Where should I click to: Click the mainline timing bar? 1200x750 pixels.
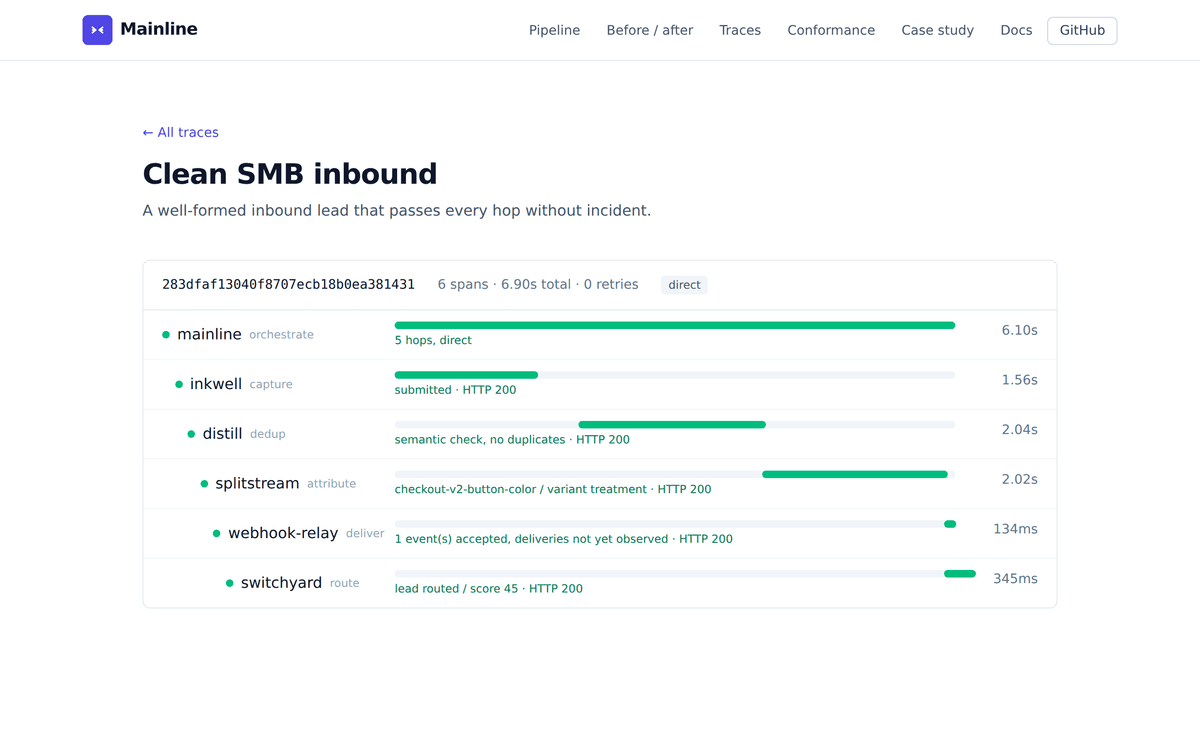675,325
